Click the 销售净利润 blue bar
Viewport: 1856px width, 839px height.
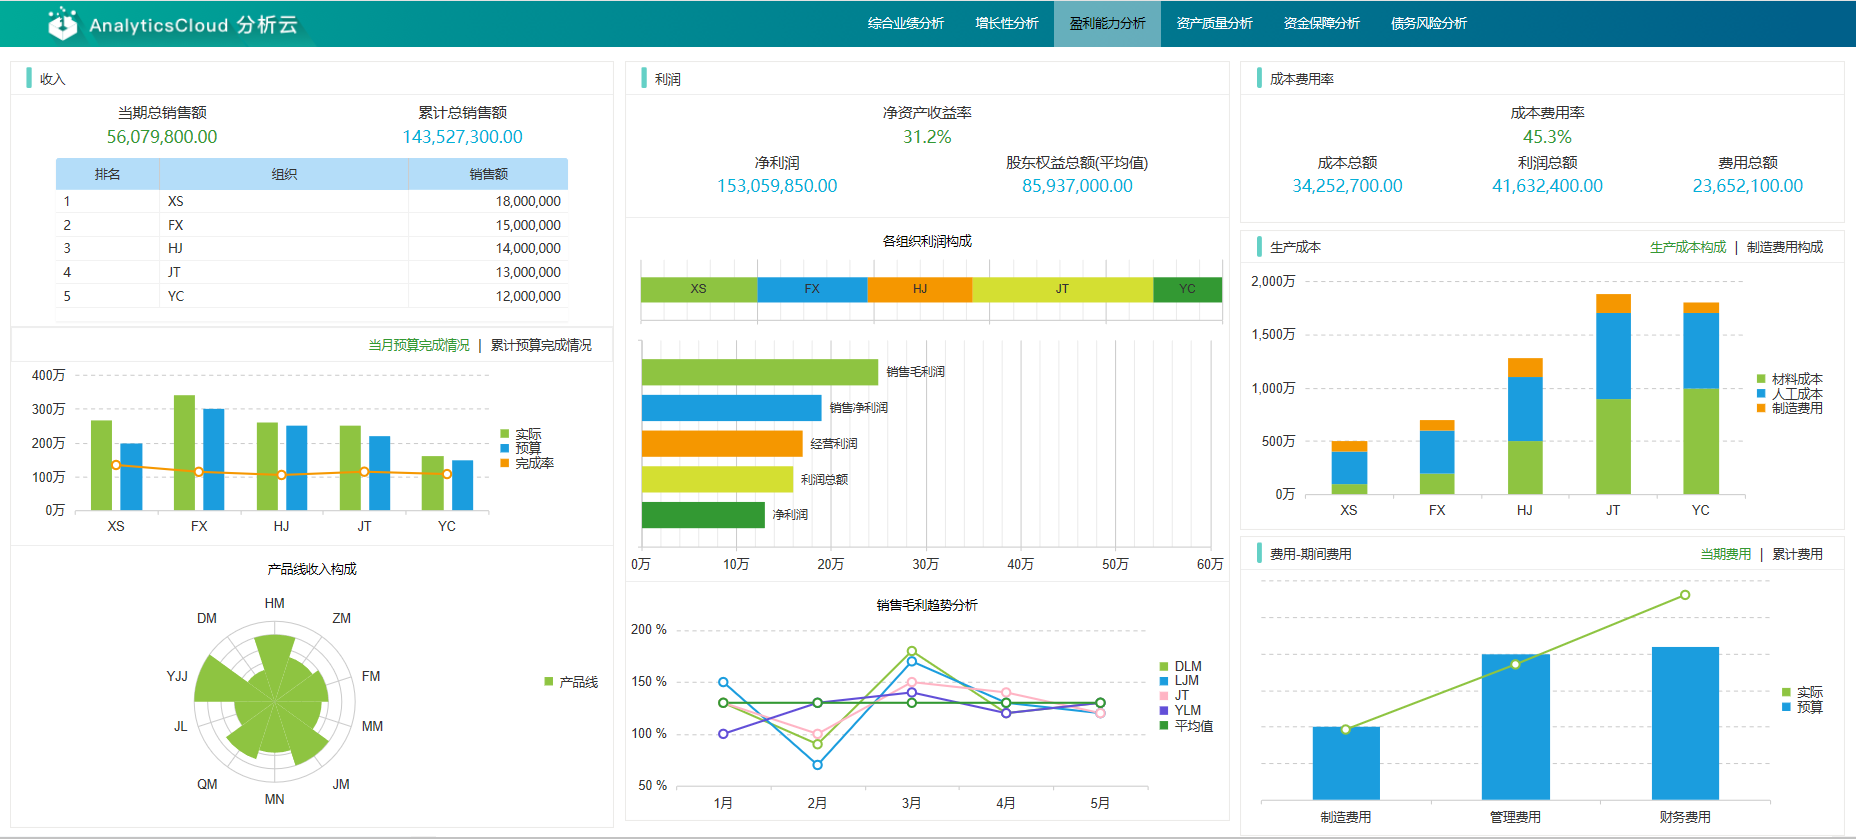coord(731,408)
